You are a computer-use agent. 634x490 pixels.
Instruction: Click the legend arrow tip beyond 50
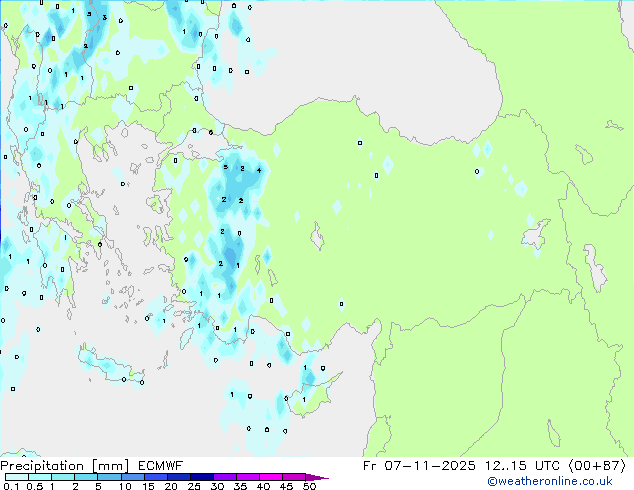(x=317, y=478)
